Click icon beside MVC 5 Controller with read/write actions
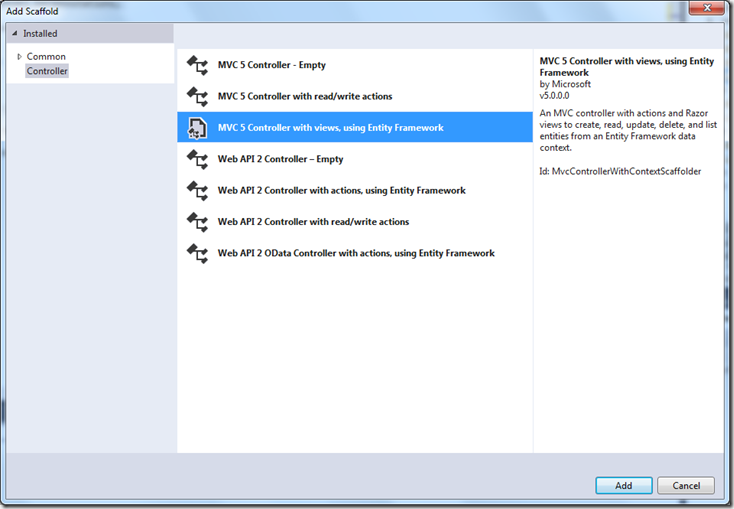This screenshot has height=509, width=734. pos(197,96)
